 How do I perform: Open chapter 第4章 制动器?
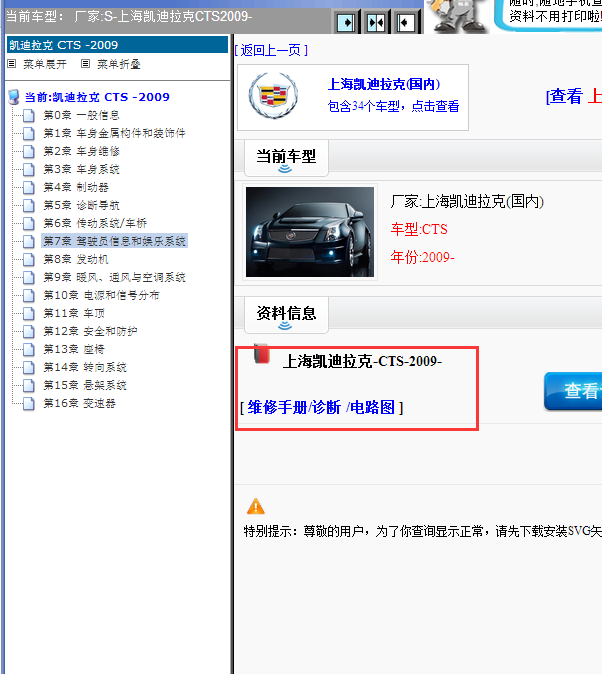(76, 187)
